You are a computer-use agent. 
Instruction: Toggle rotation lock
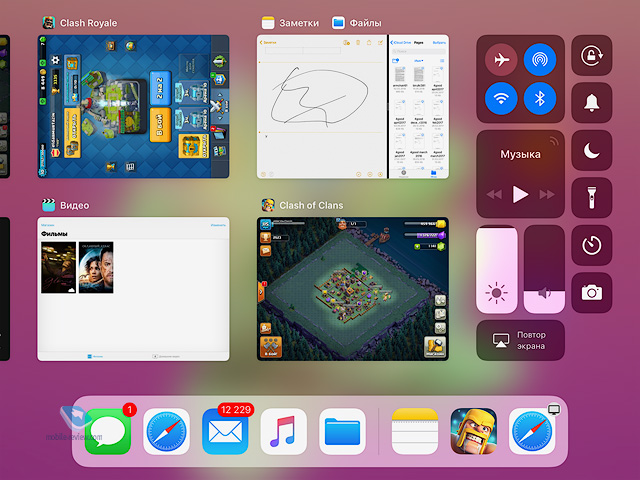[591, 55]
